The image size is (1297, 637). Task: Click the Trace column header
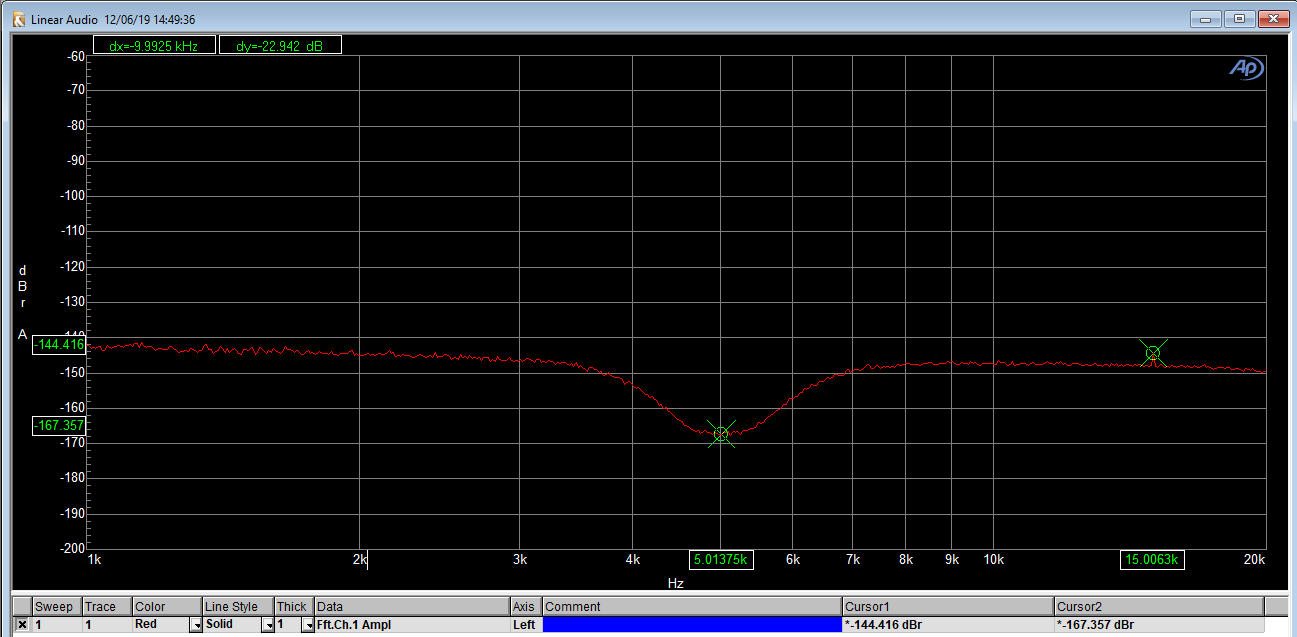107,607
